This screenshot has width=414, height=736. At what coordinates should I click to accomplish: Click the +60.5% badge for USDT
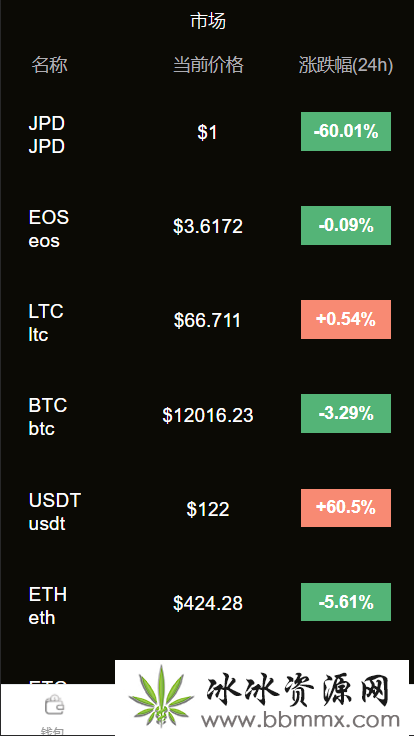coord(346,508)
